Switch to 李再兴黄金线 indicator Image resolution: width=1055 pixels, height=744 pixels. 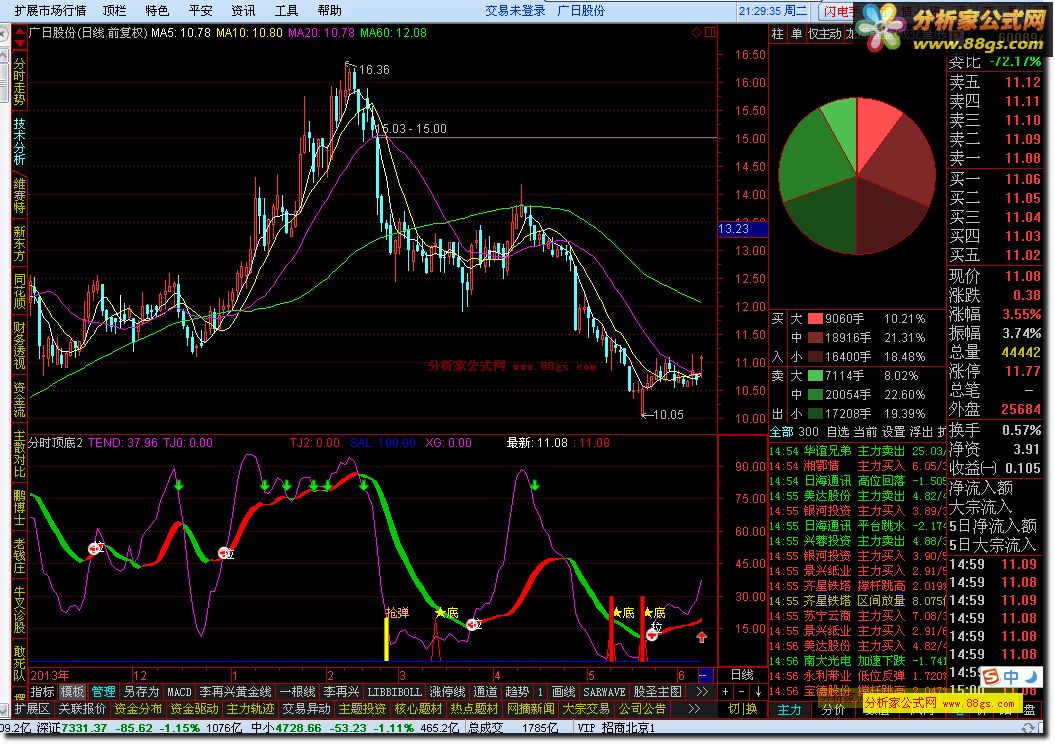235,692
